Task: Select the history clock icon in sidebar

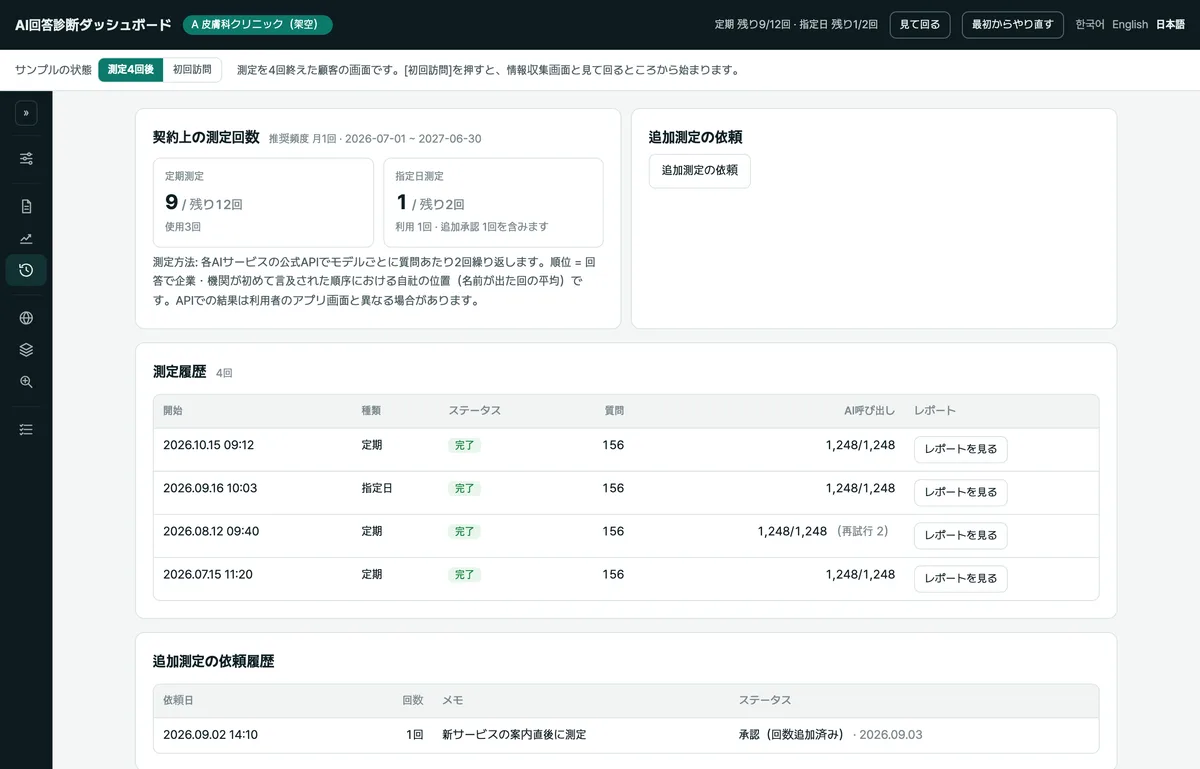Action: pos(26,270)
